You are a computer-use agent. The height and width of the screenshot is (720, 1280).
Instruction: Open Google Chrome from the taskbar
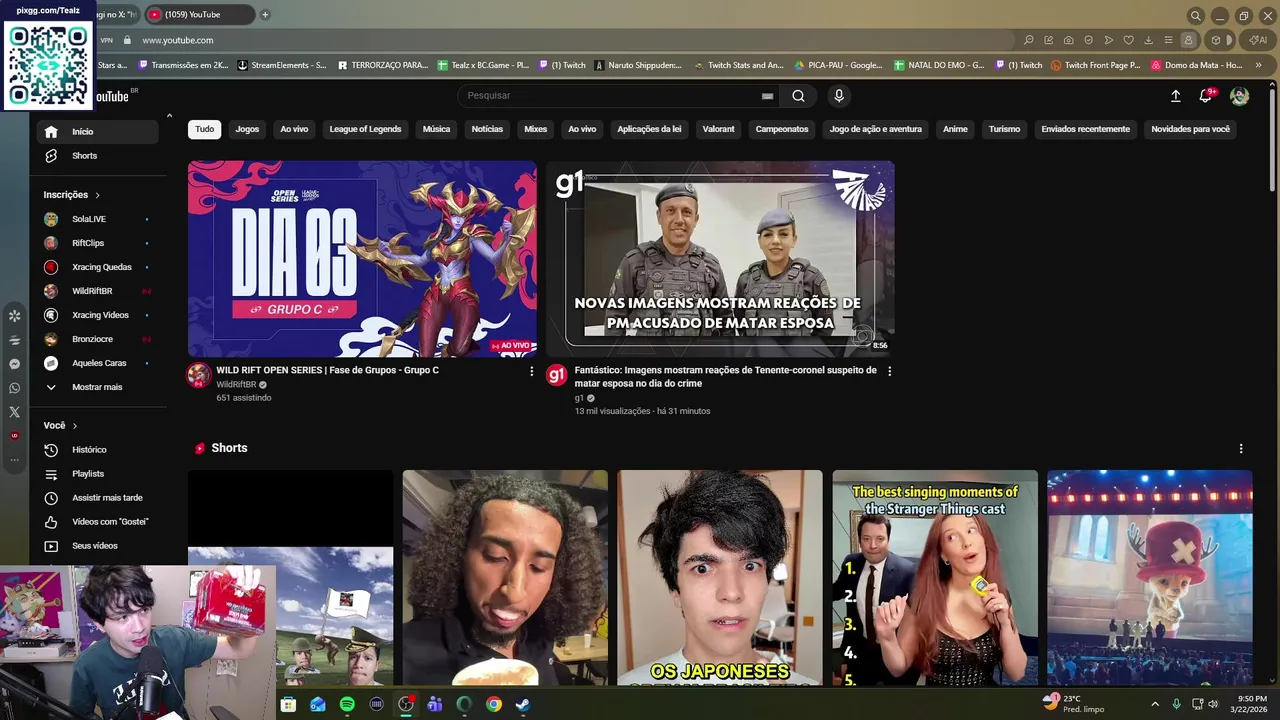pos(494,704)
